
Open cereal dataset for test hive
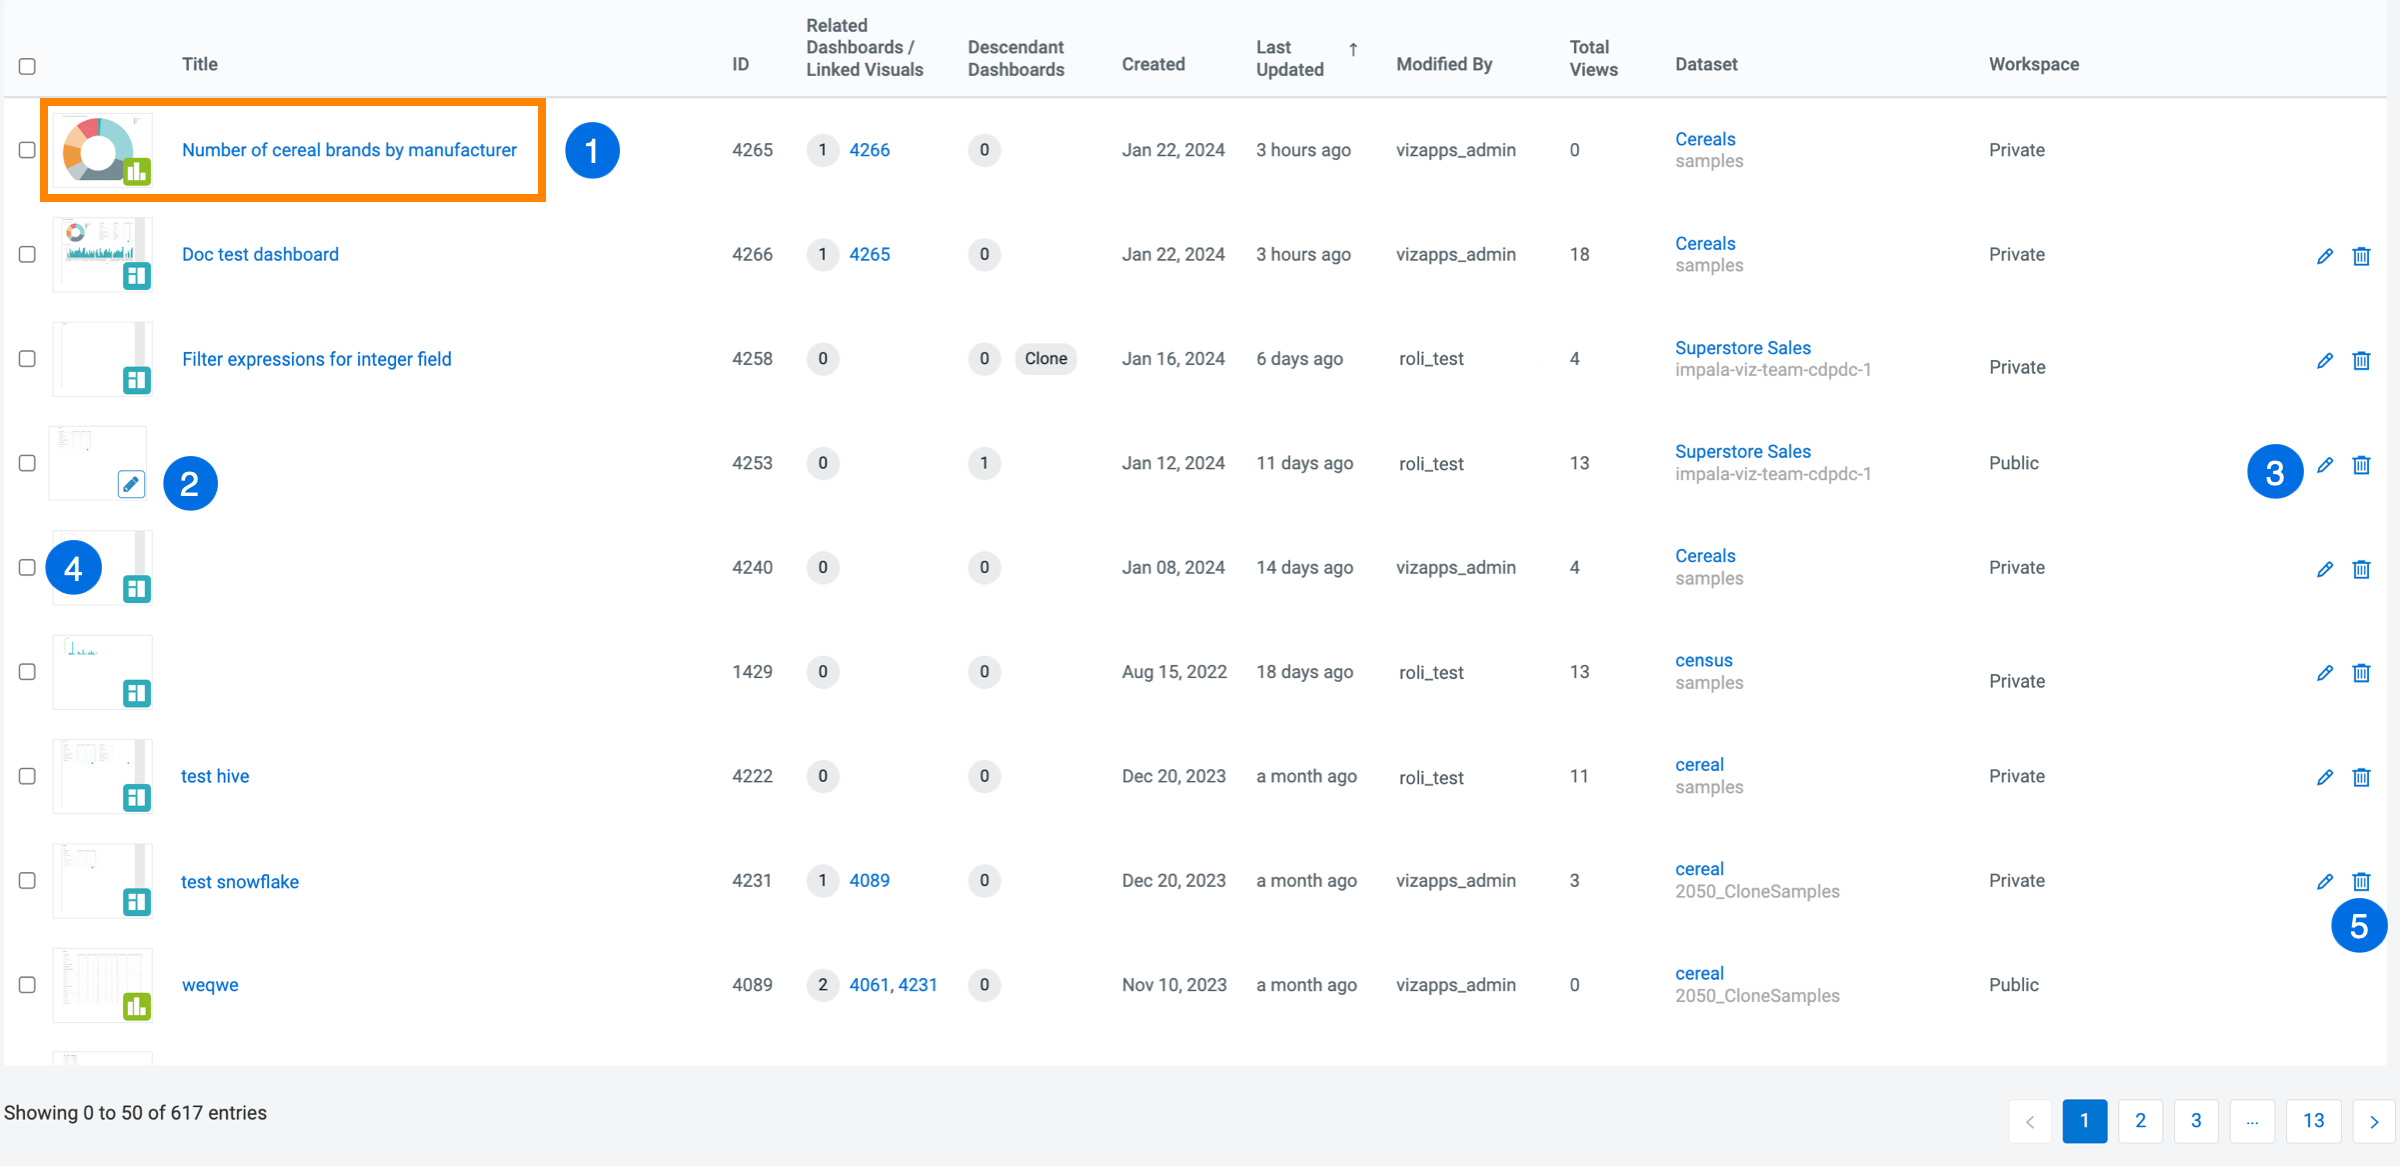coord(1699,765)
